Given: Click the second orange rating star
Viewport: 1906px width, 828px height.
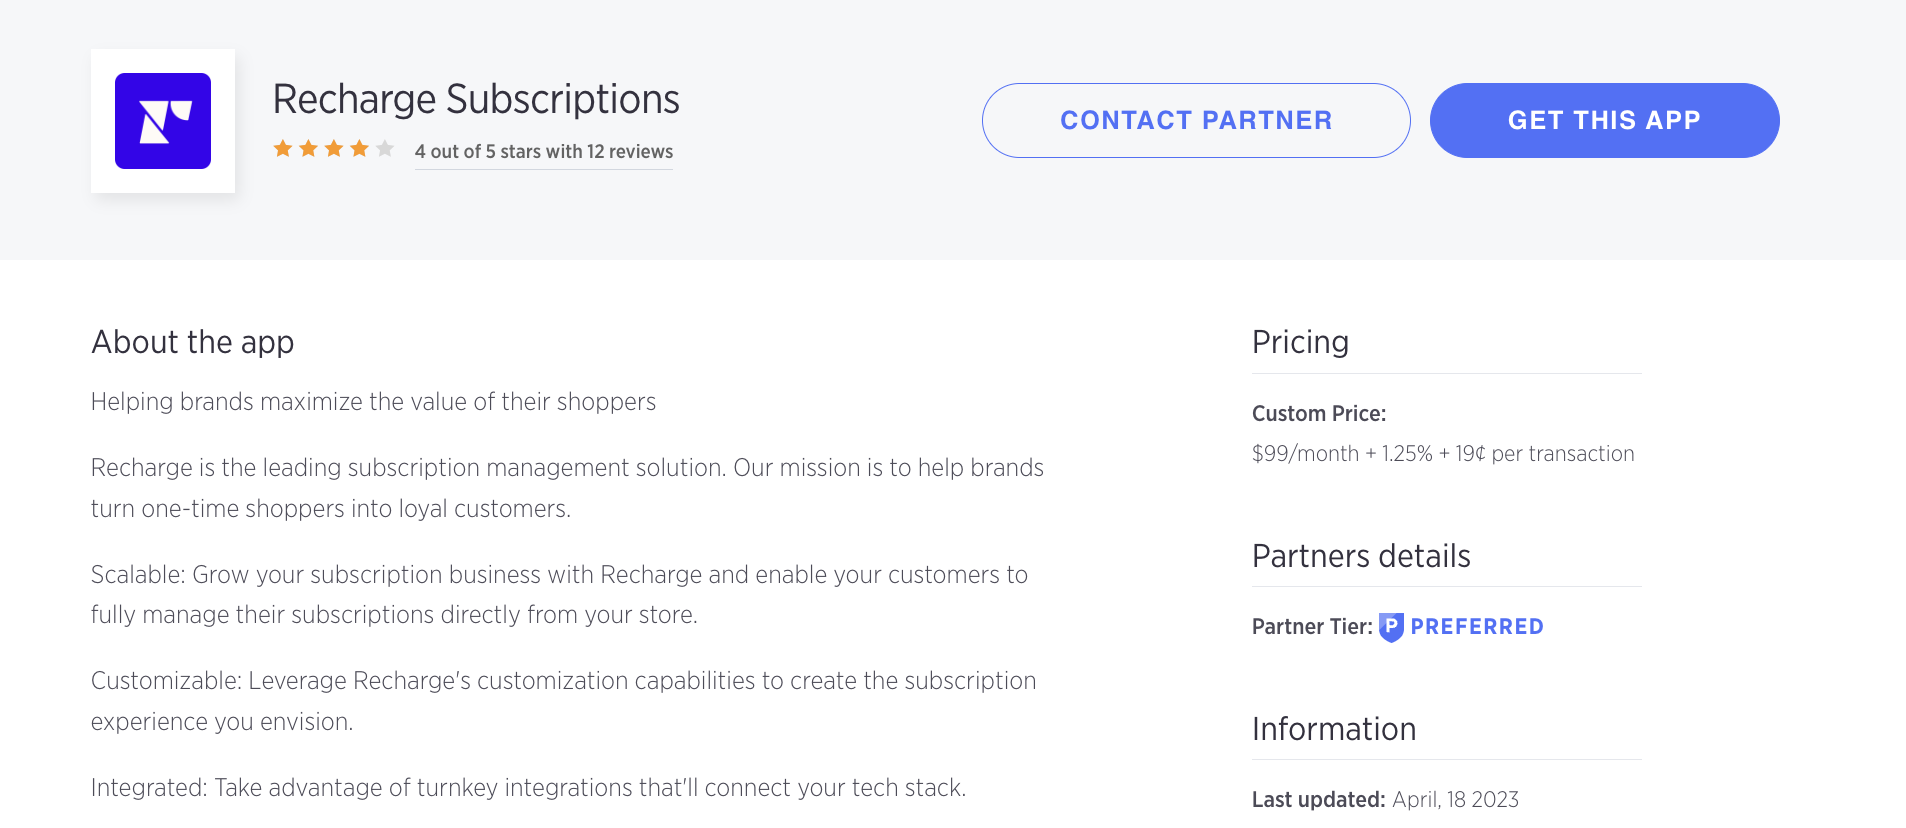Looking at the screenshot, I should (x=308, y=149).
